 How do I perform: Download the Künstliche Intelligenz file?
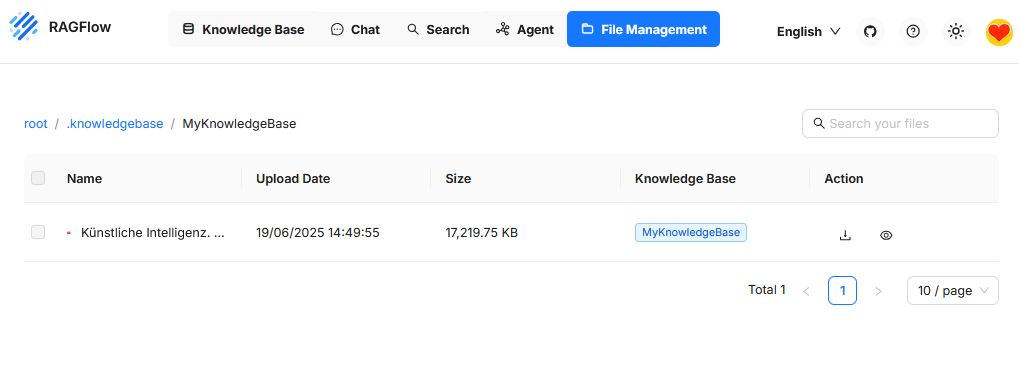click(845, 235)
